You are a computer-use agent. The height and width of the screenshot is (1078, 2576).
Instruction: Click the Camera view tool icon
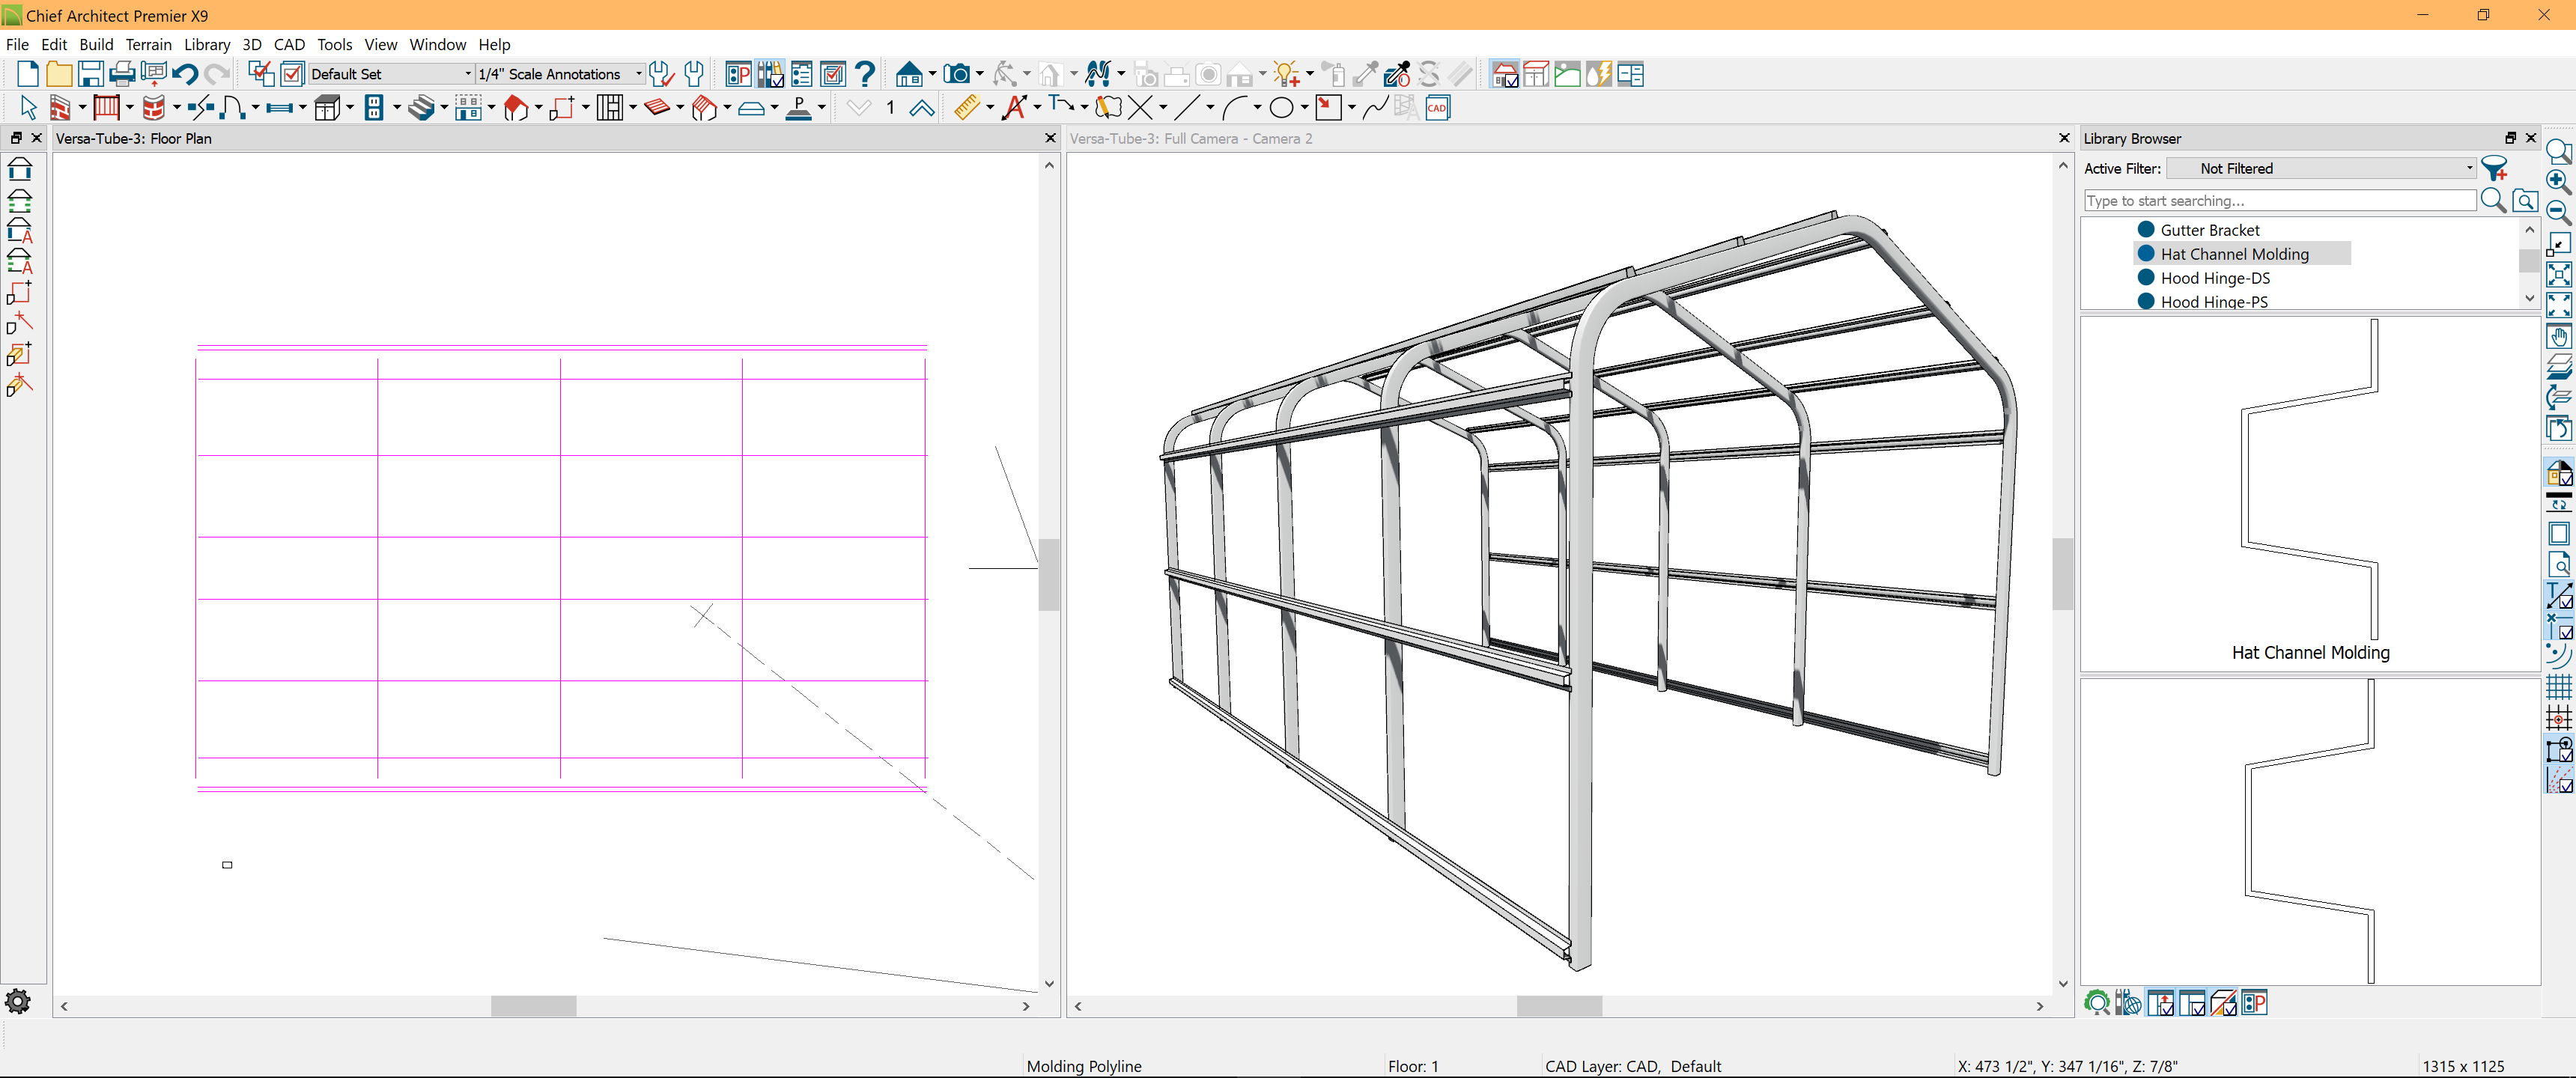click(957, 74)
